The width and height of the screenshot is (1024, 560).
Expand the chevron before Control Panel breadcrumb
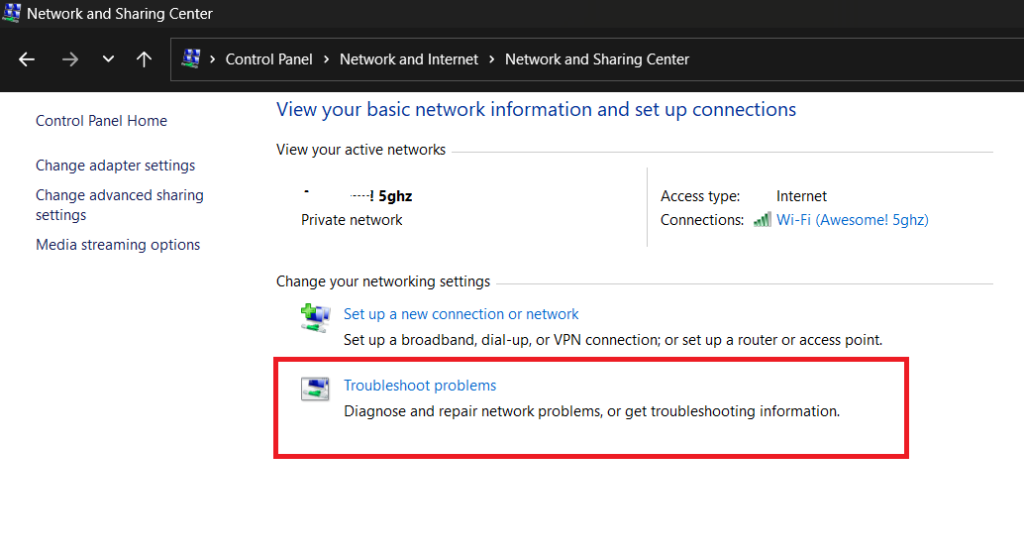point(213,59)
